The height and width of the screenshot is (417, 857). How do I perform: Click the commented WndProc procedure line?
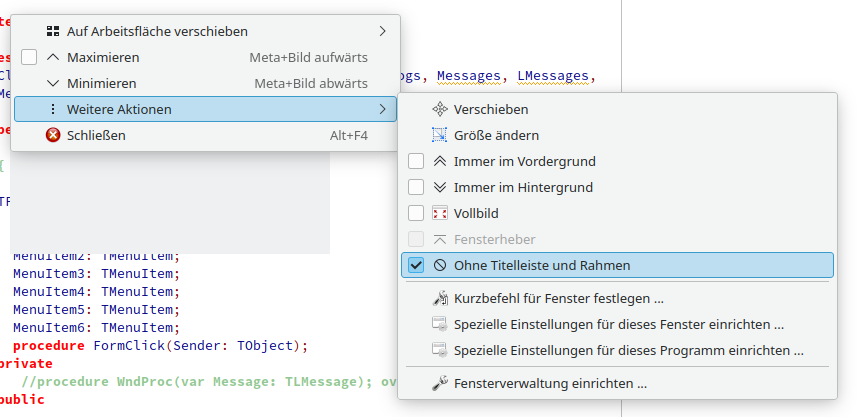(209, 381)
